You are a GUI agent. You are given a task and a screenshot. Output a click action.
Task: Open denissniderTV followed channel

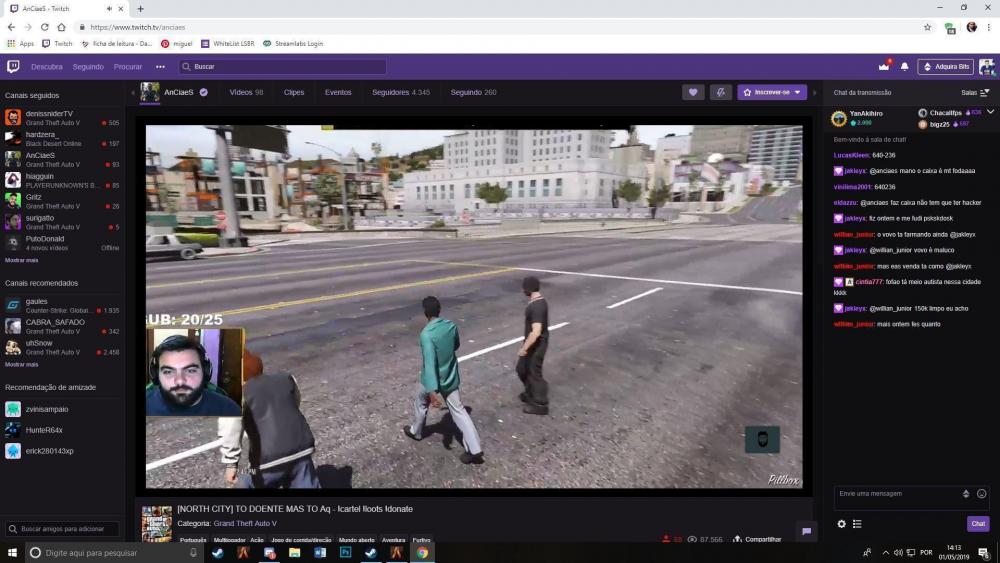pos(62,118)
